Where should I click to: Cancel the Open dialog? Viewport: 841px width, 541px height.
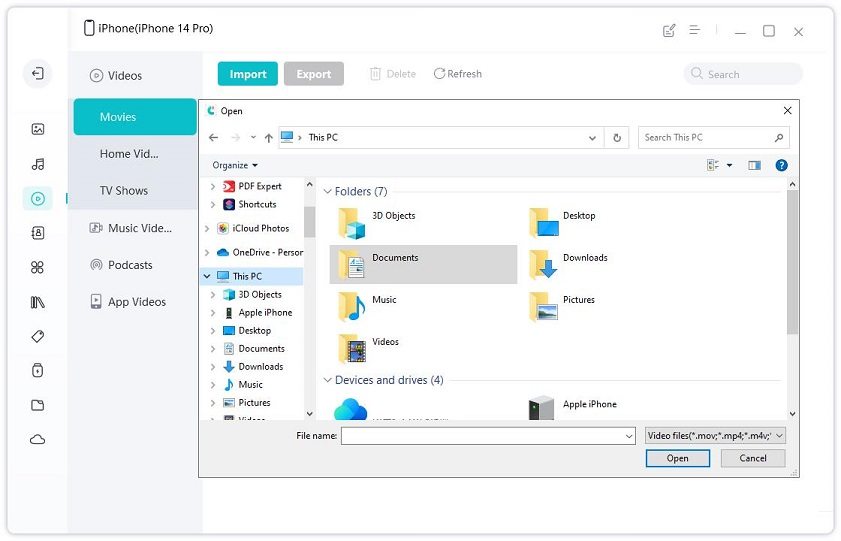(x=753, y=458)
